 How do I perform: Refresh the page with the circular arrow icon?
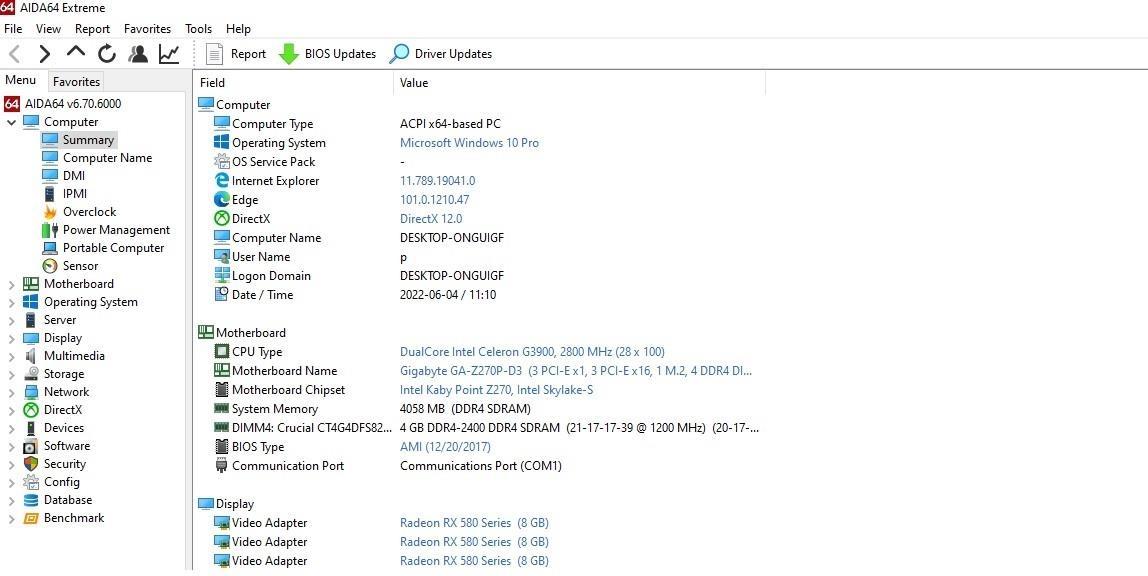point(107,53)
